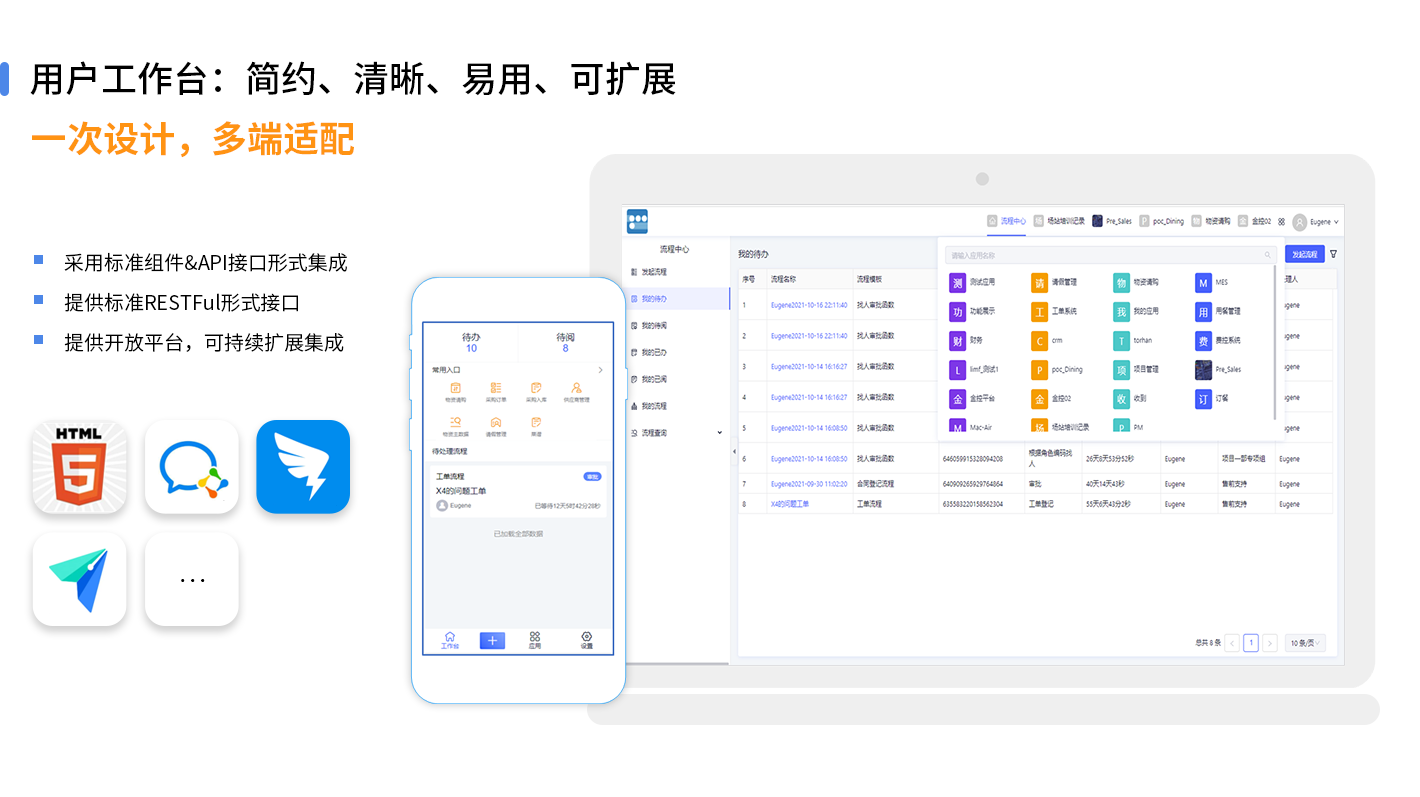Open the 10条/页 page size dropdown

pos(1305,643)
